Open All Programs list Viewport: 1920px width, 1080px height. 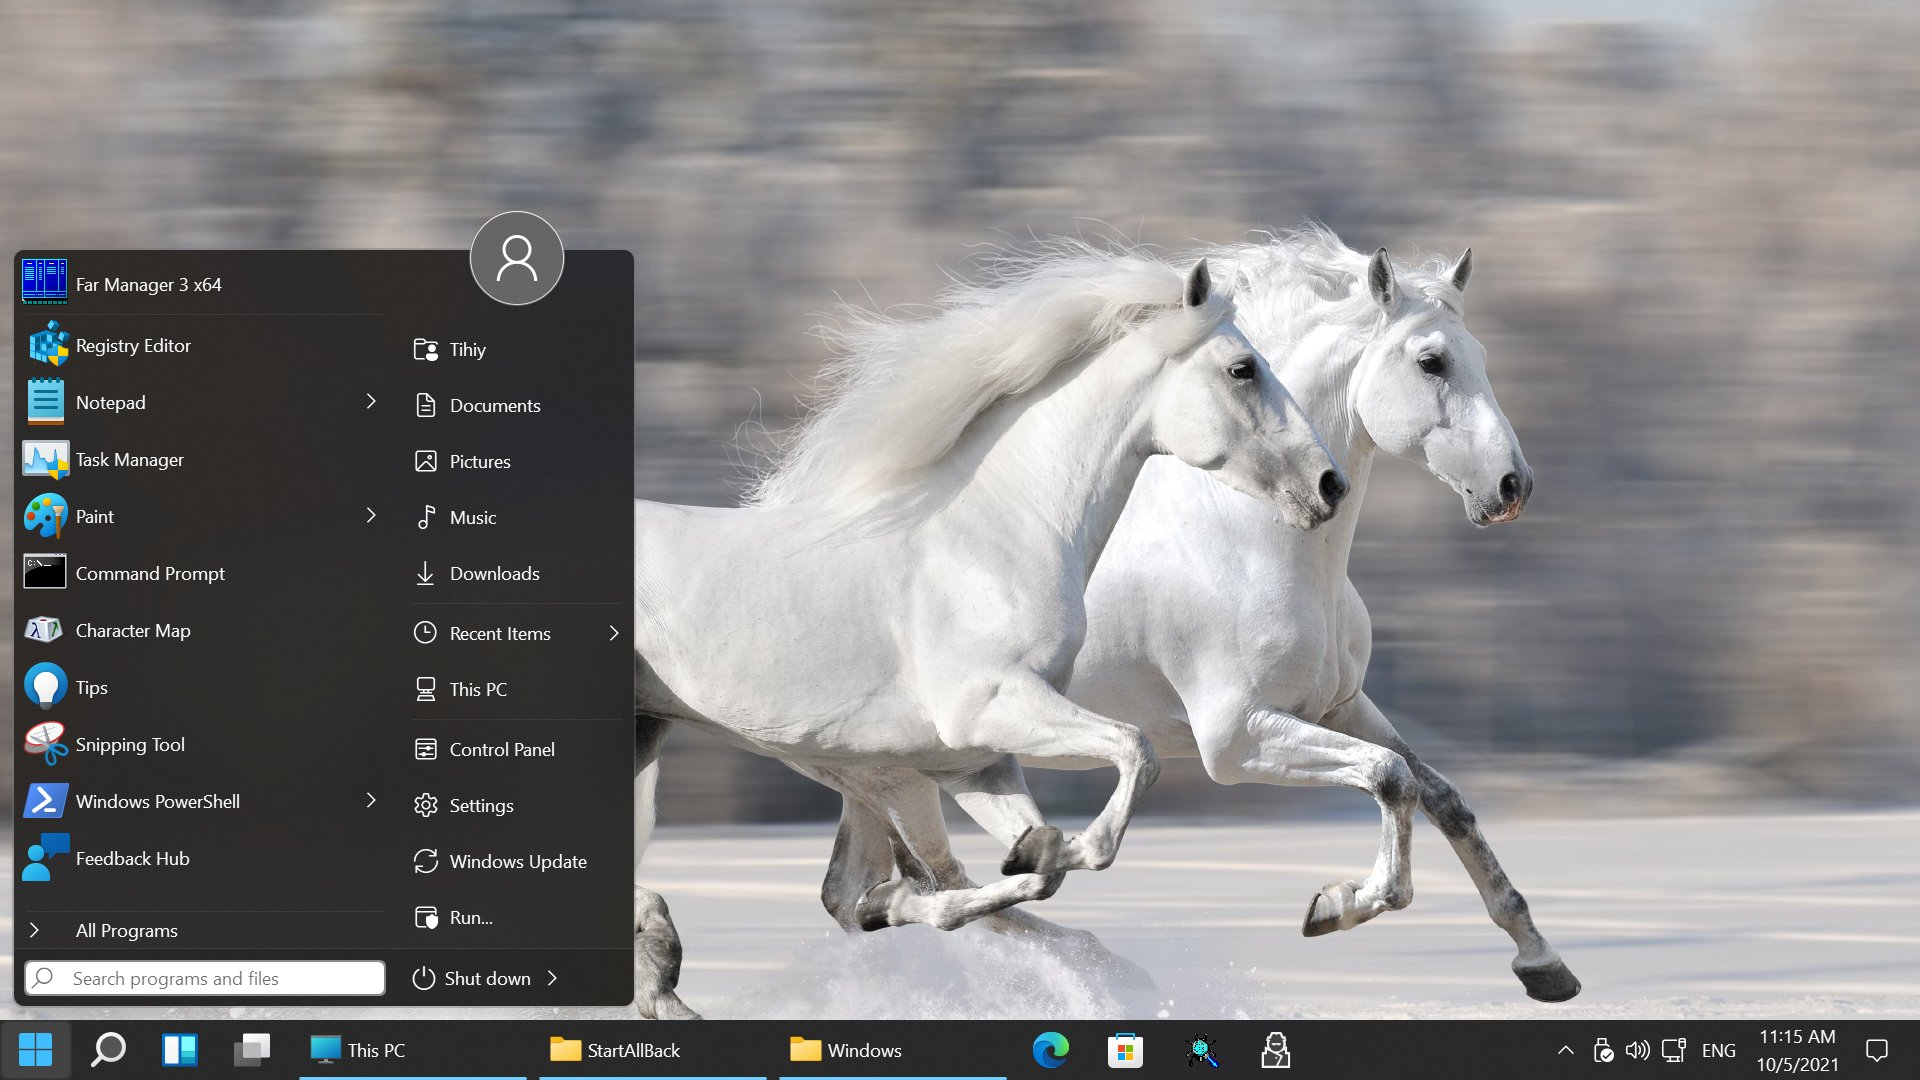click(127, 931)
